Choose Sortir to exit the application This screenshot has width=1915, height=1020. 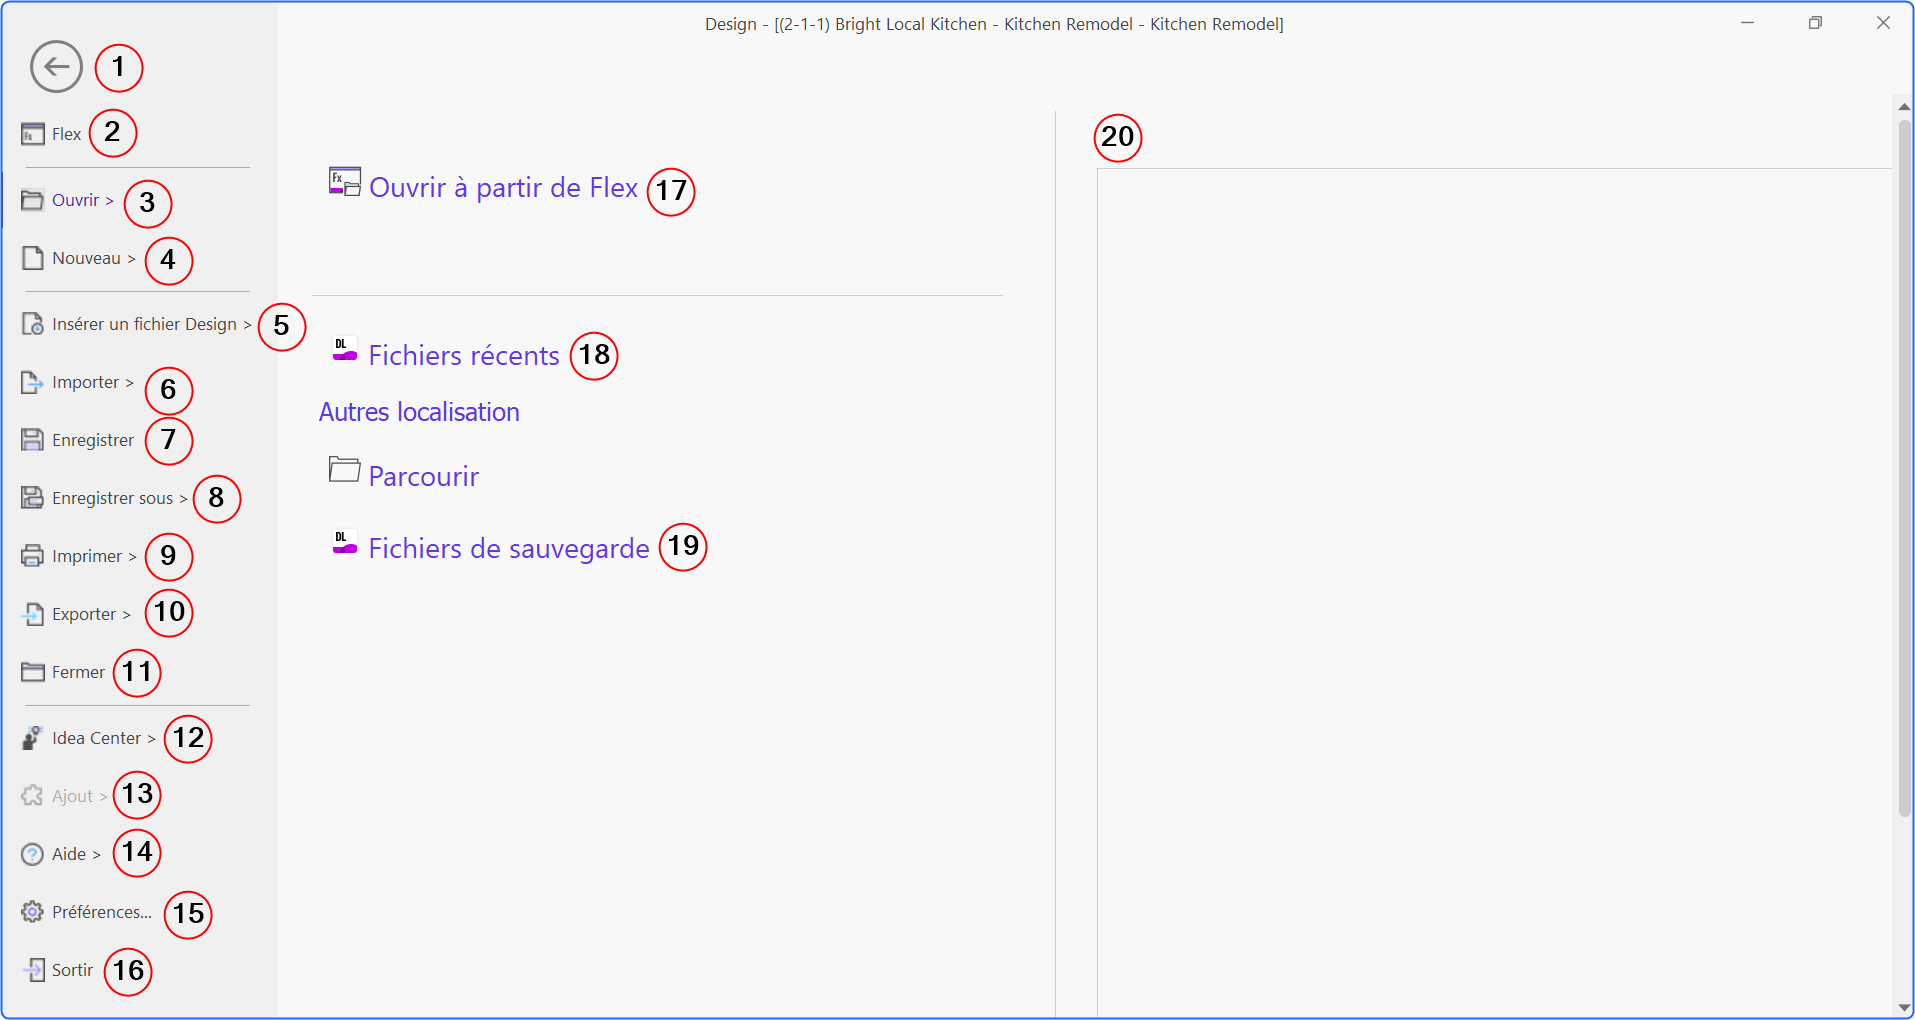coord(72,970)
